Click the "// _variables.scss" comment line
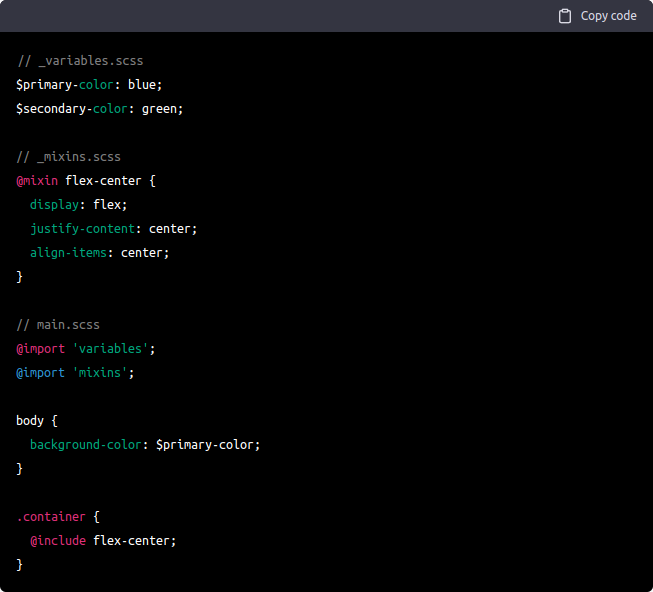 80,61
